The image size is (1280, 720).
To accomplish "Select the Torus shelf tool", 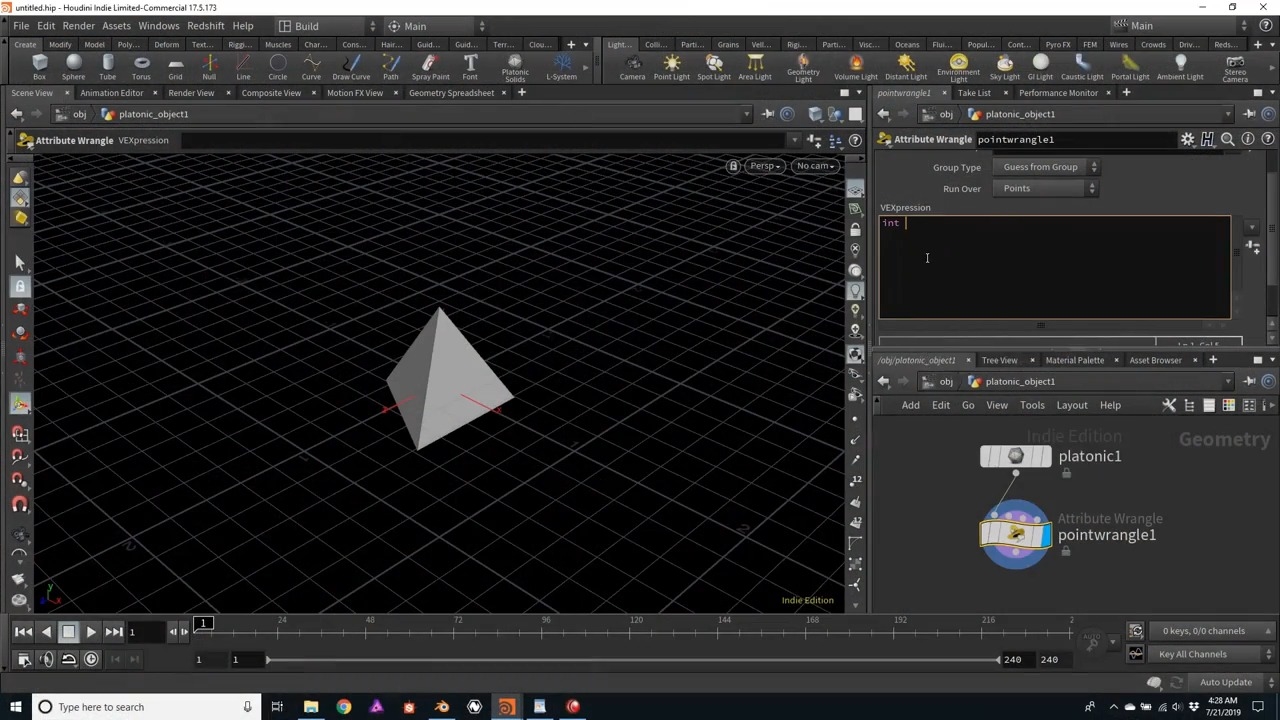I will (x=141, y=67).
